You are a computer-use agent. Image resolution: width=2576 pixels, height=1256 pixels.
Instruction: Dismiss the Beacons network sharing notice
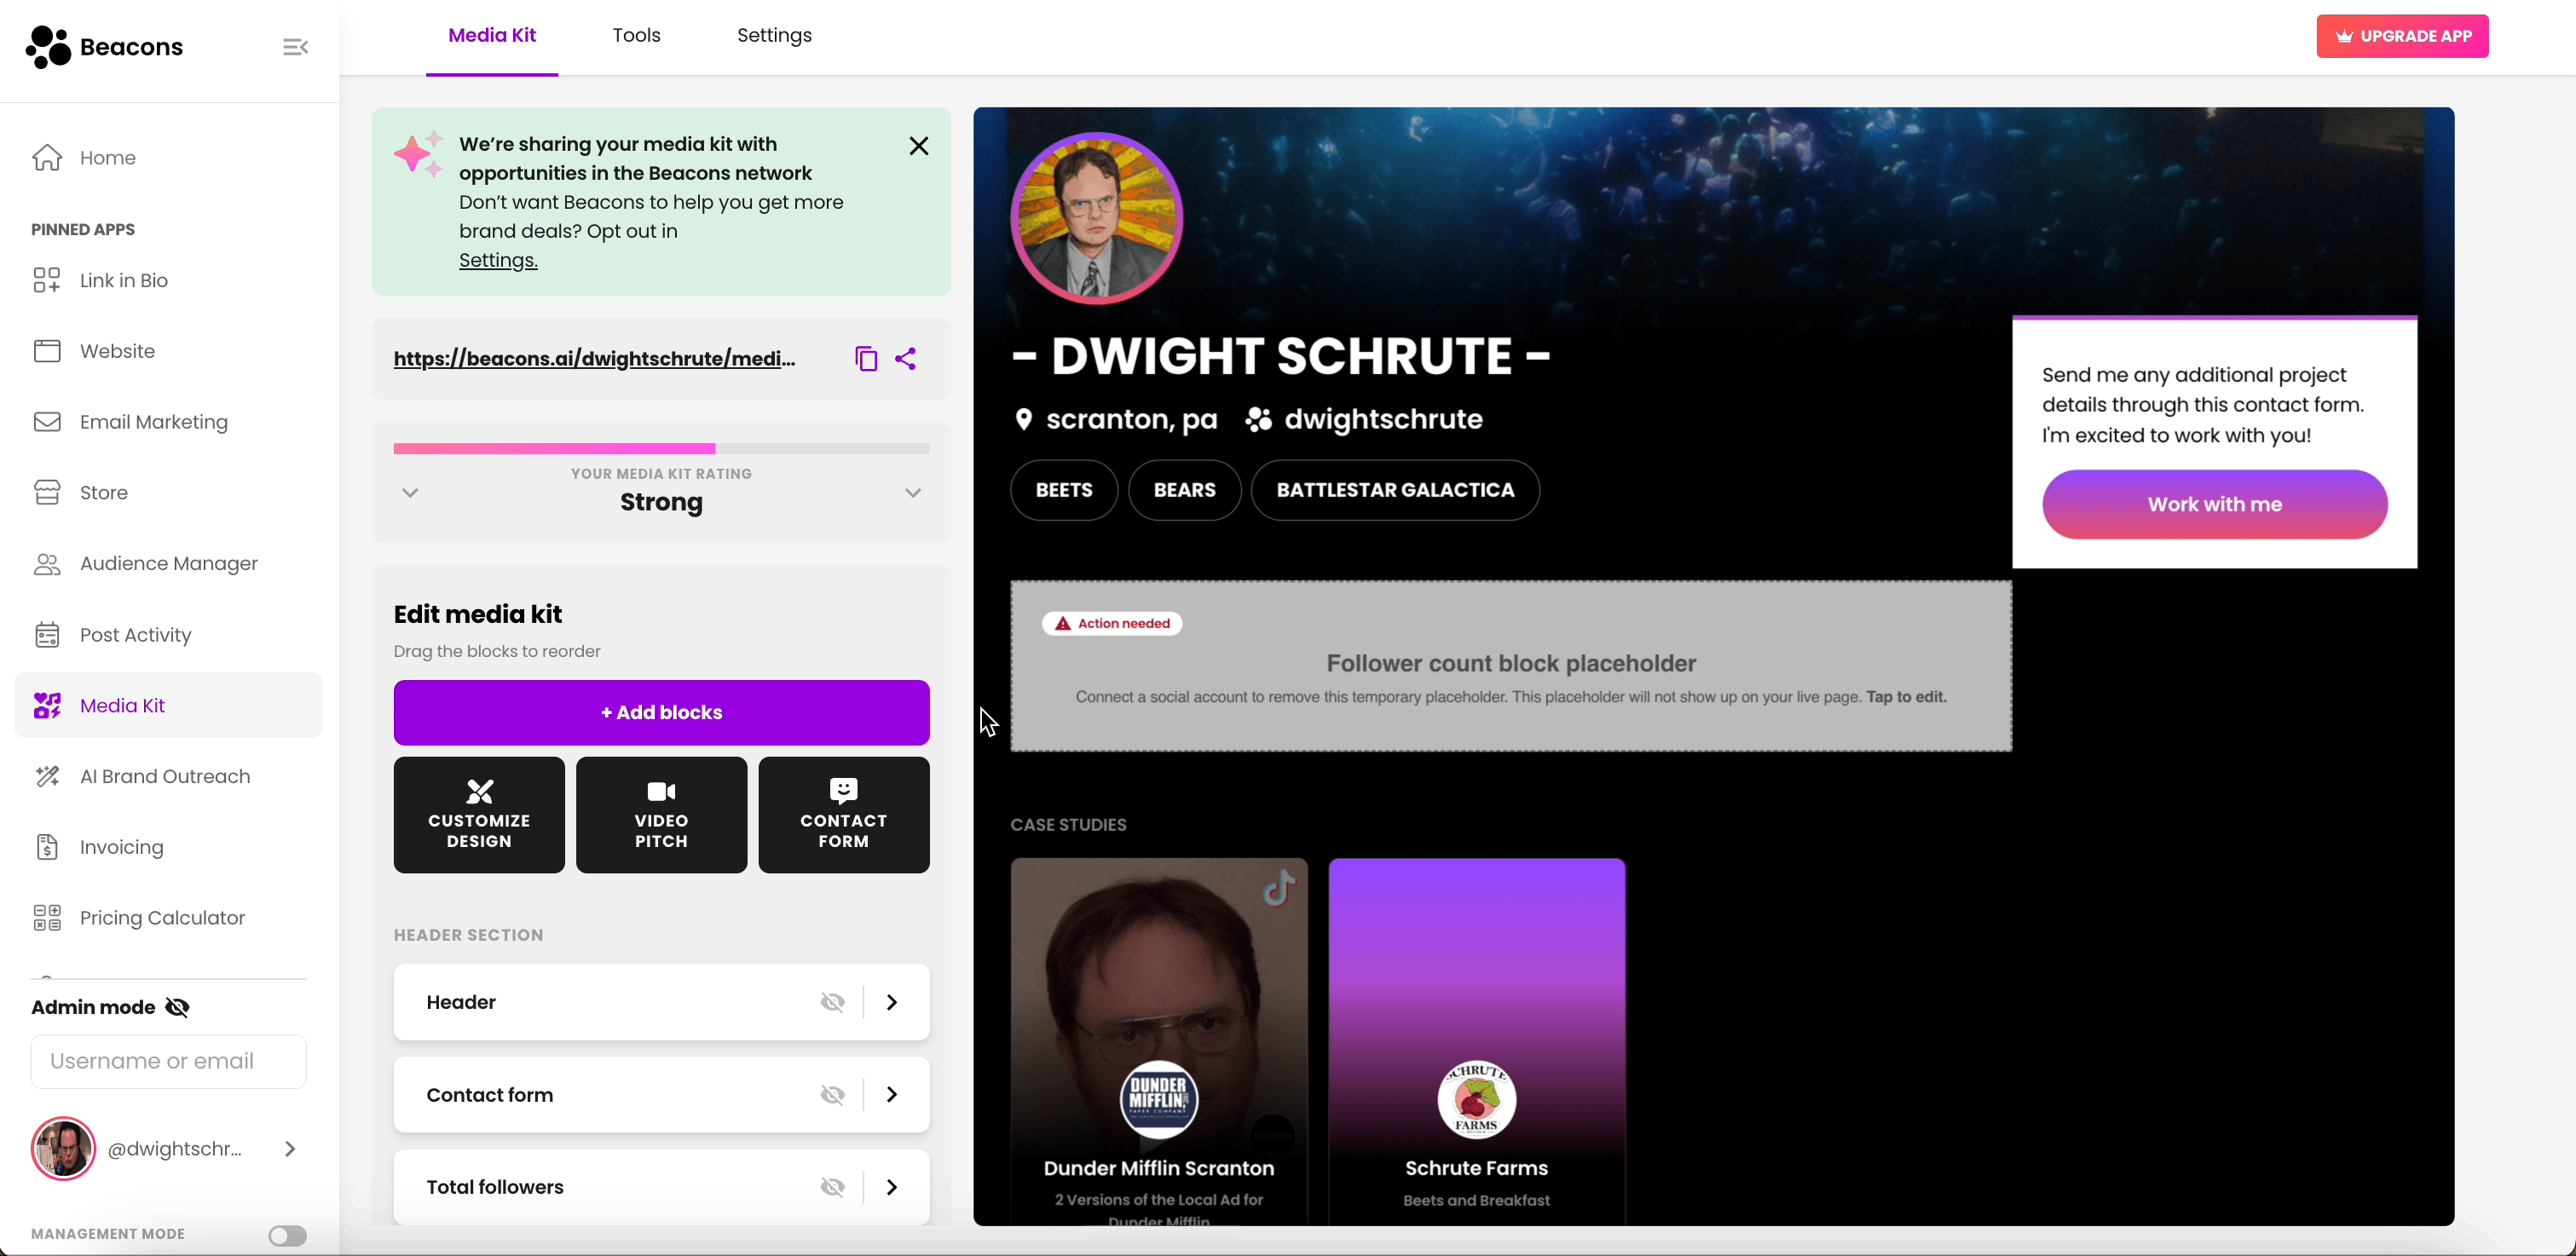point(919,146)
